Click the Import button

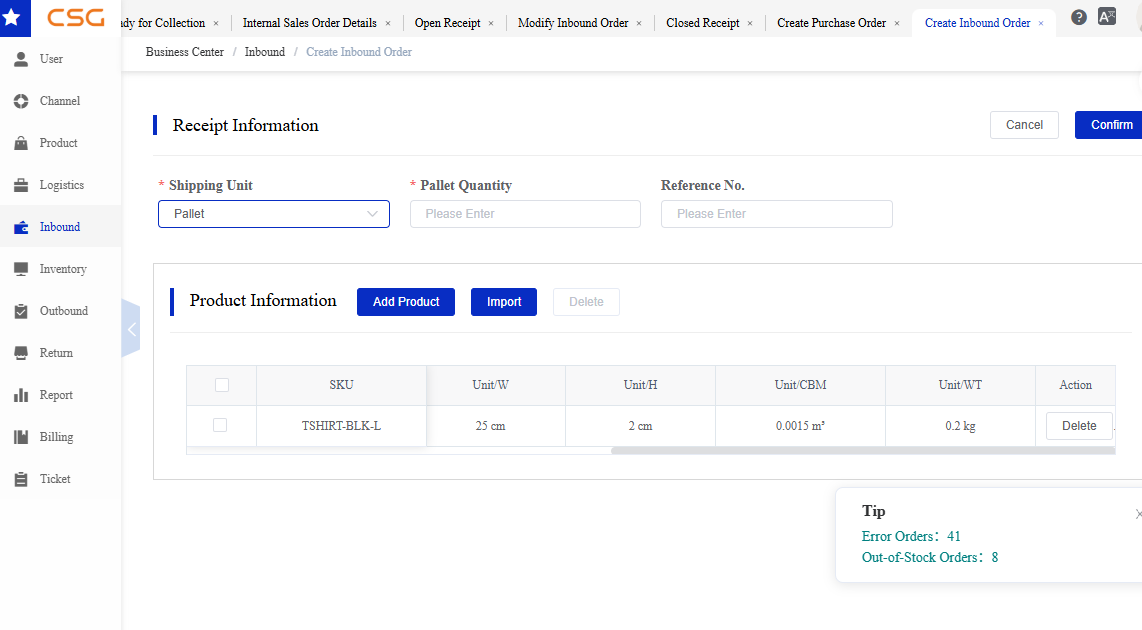point(504,302)
